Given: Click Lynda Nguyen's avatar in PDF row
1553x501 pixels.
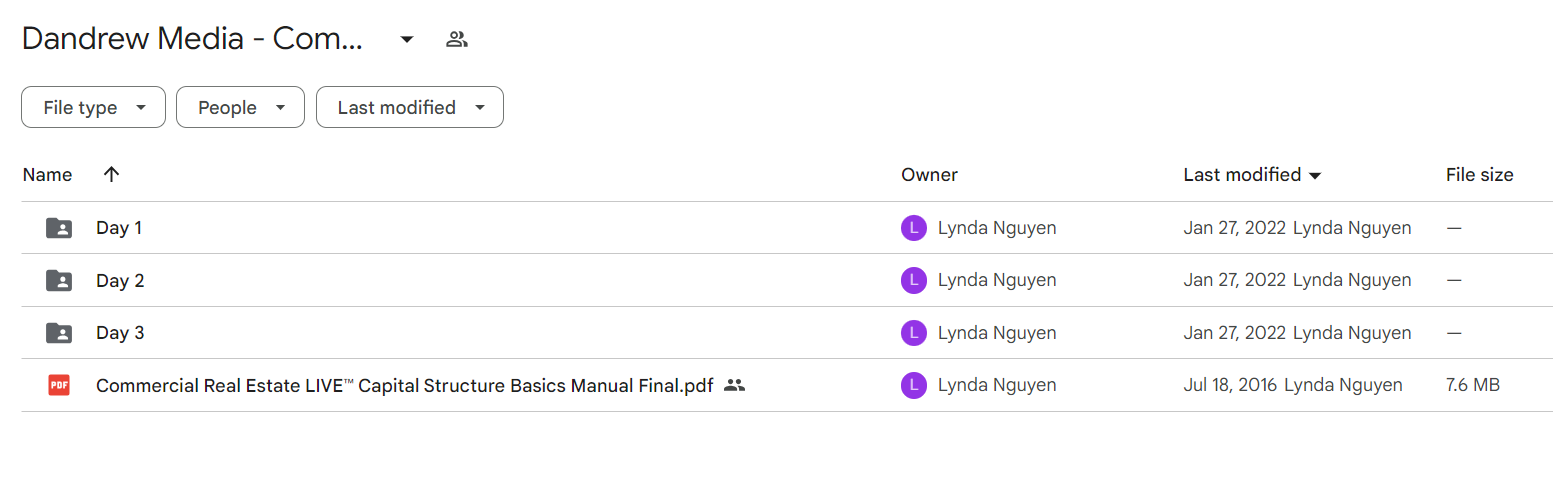Looking at the screenshot, I should [913, 385].
